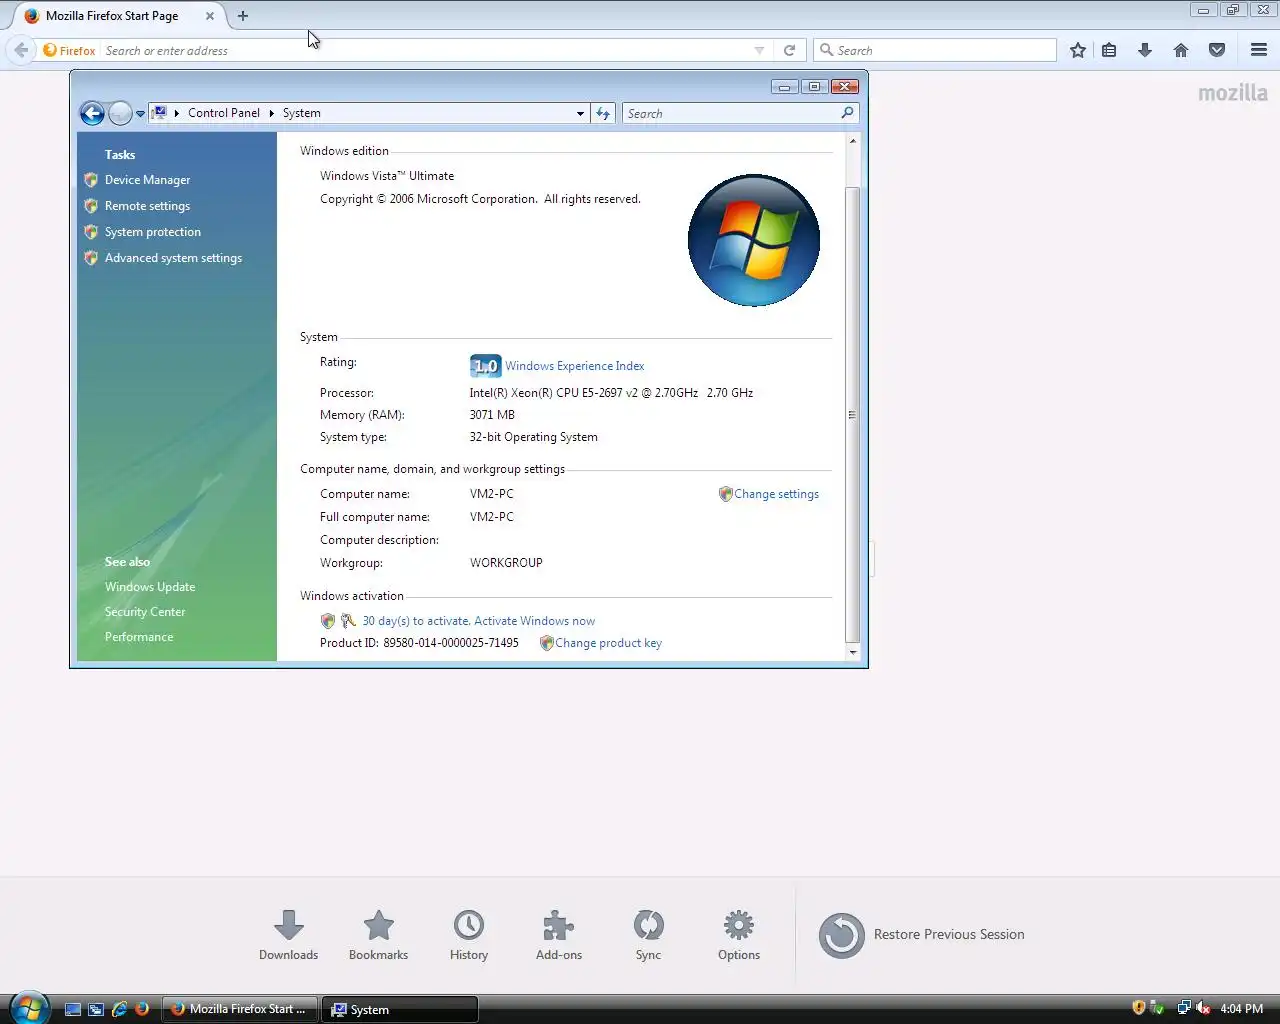Image resolution: width=1280 pixels, height=1024 pixels.
Task: Expand root breadcrumb arrow before Control Panel
Action: 177,113
